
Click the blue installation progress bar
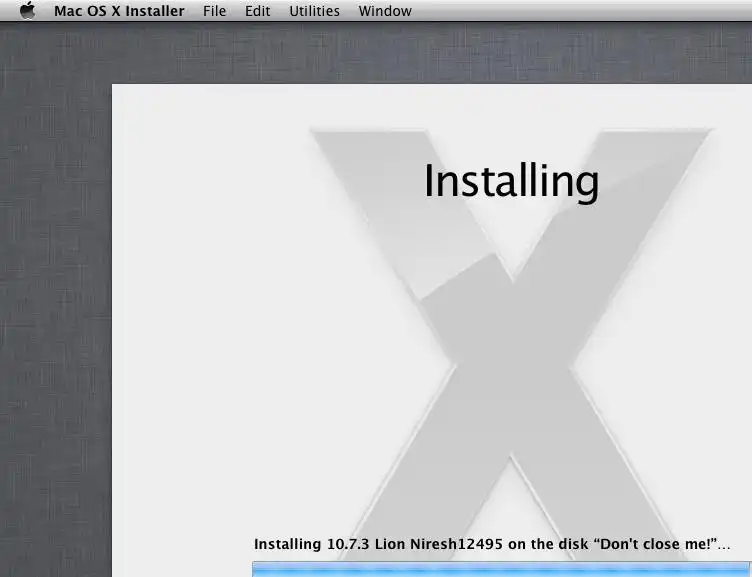pos(502,569)
